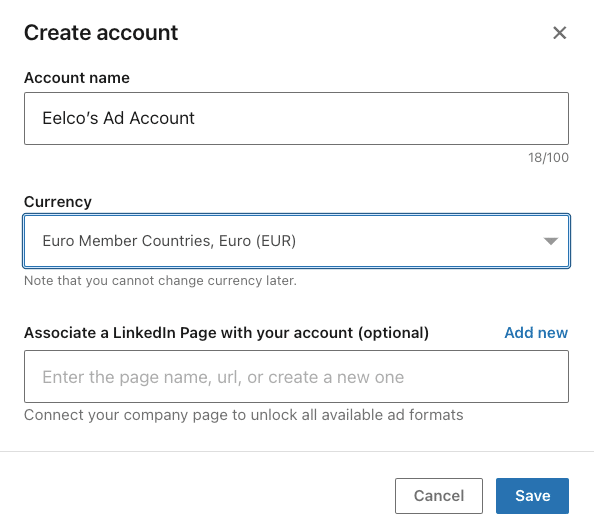This screenshot has width=594, height=531.
Task: Click the Currency label
Action: click(58, 202)
